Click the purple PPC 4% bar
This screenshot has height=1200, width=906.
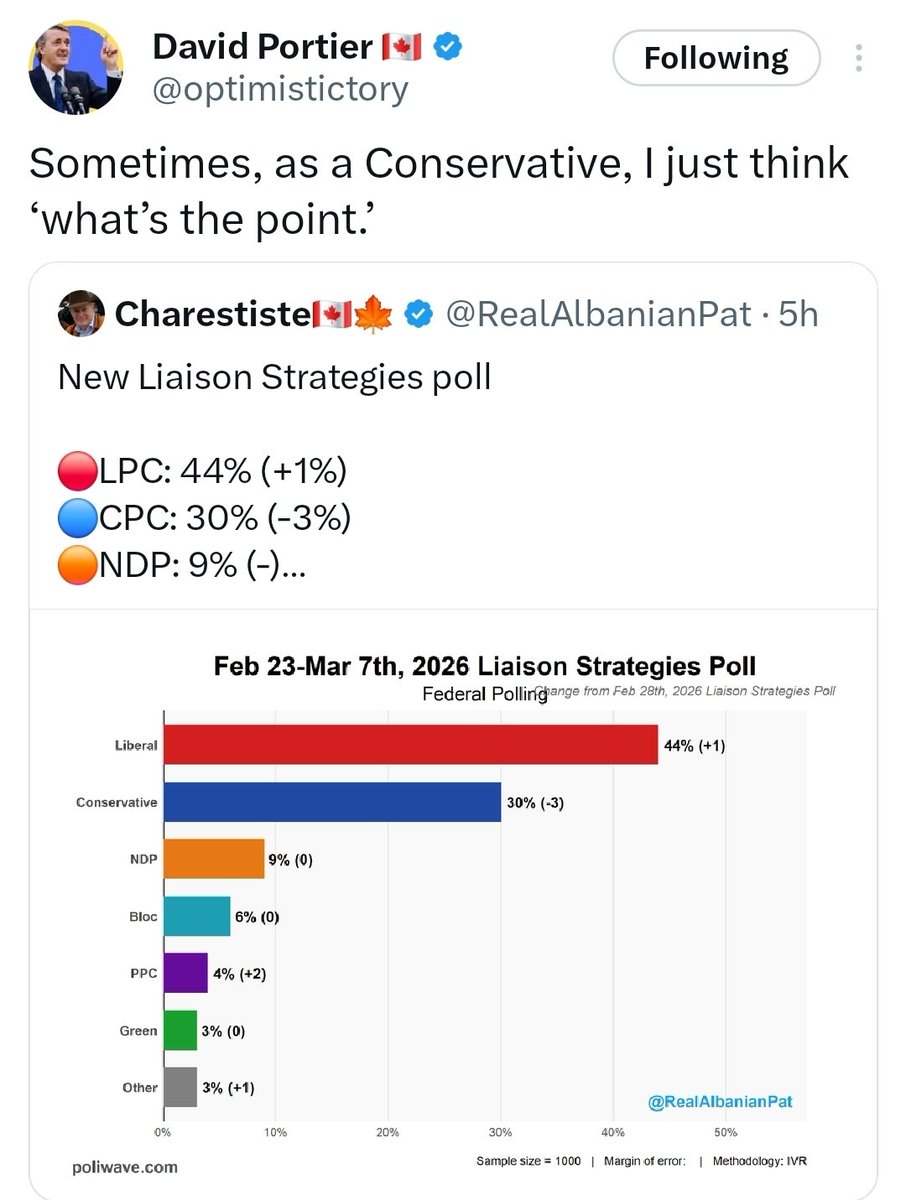tap(185, 972)
